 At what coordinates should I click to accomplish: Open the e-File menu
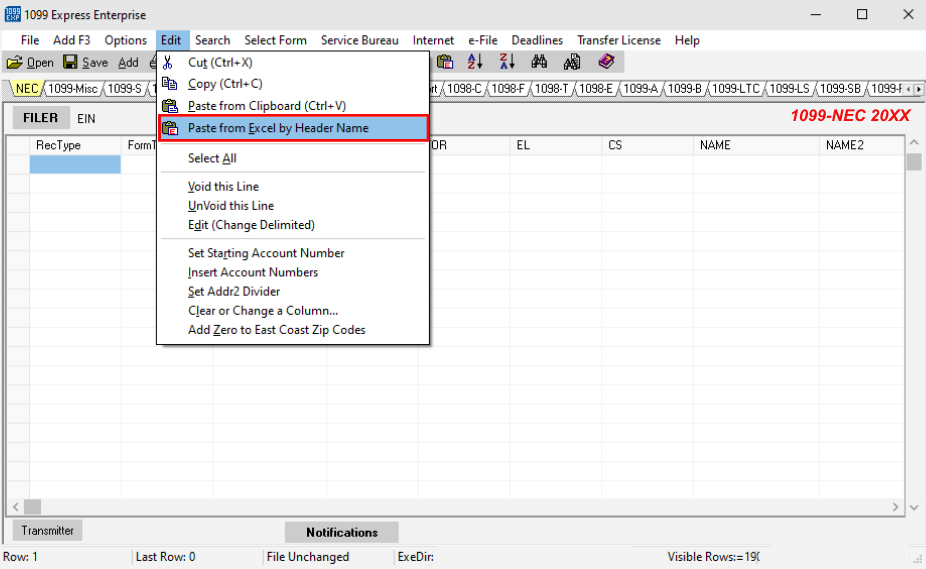pyautogui.click(x=482, y=40)
